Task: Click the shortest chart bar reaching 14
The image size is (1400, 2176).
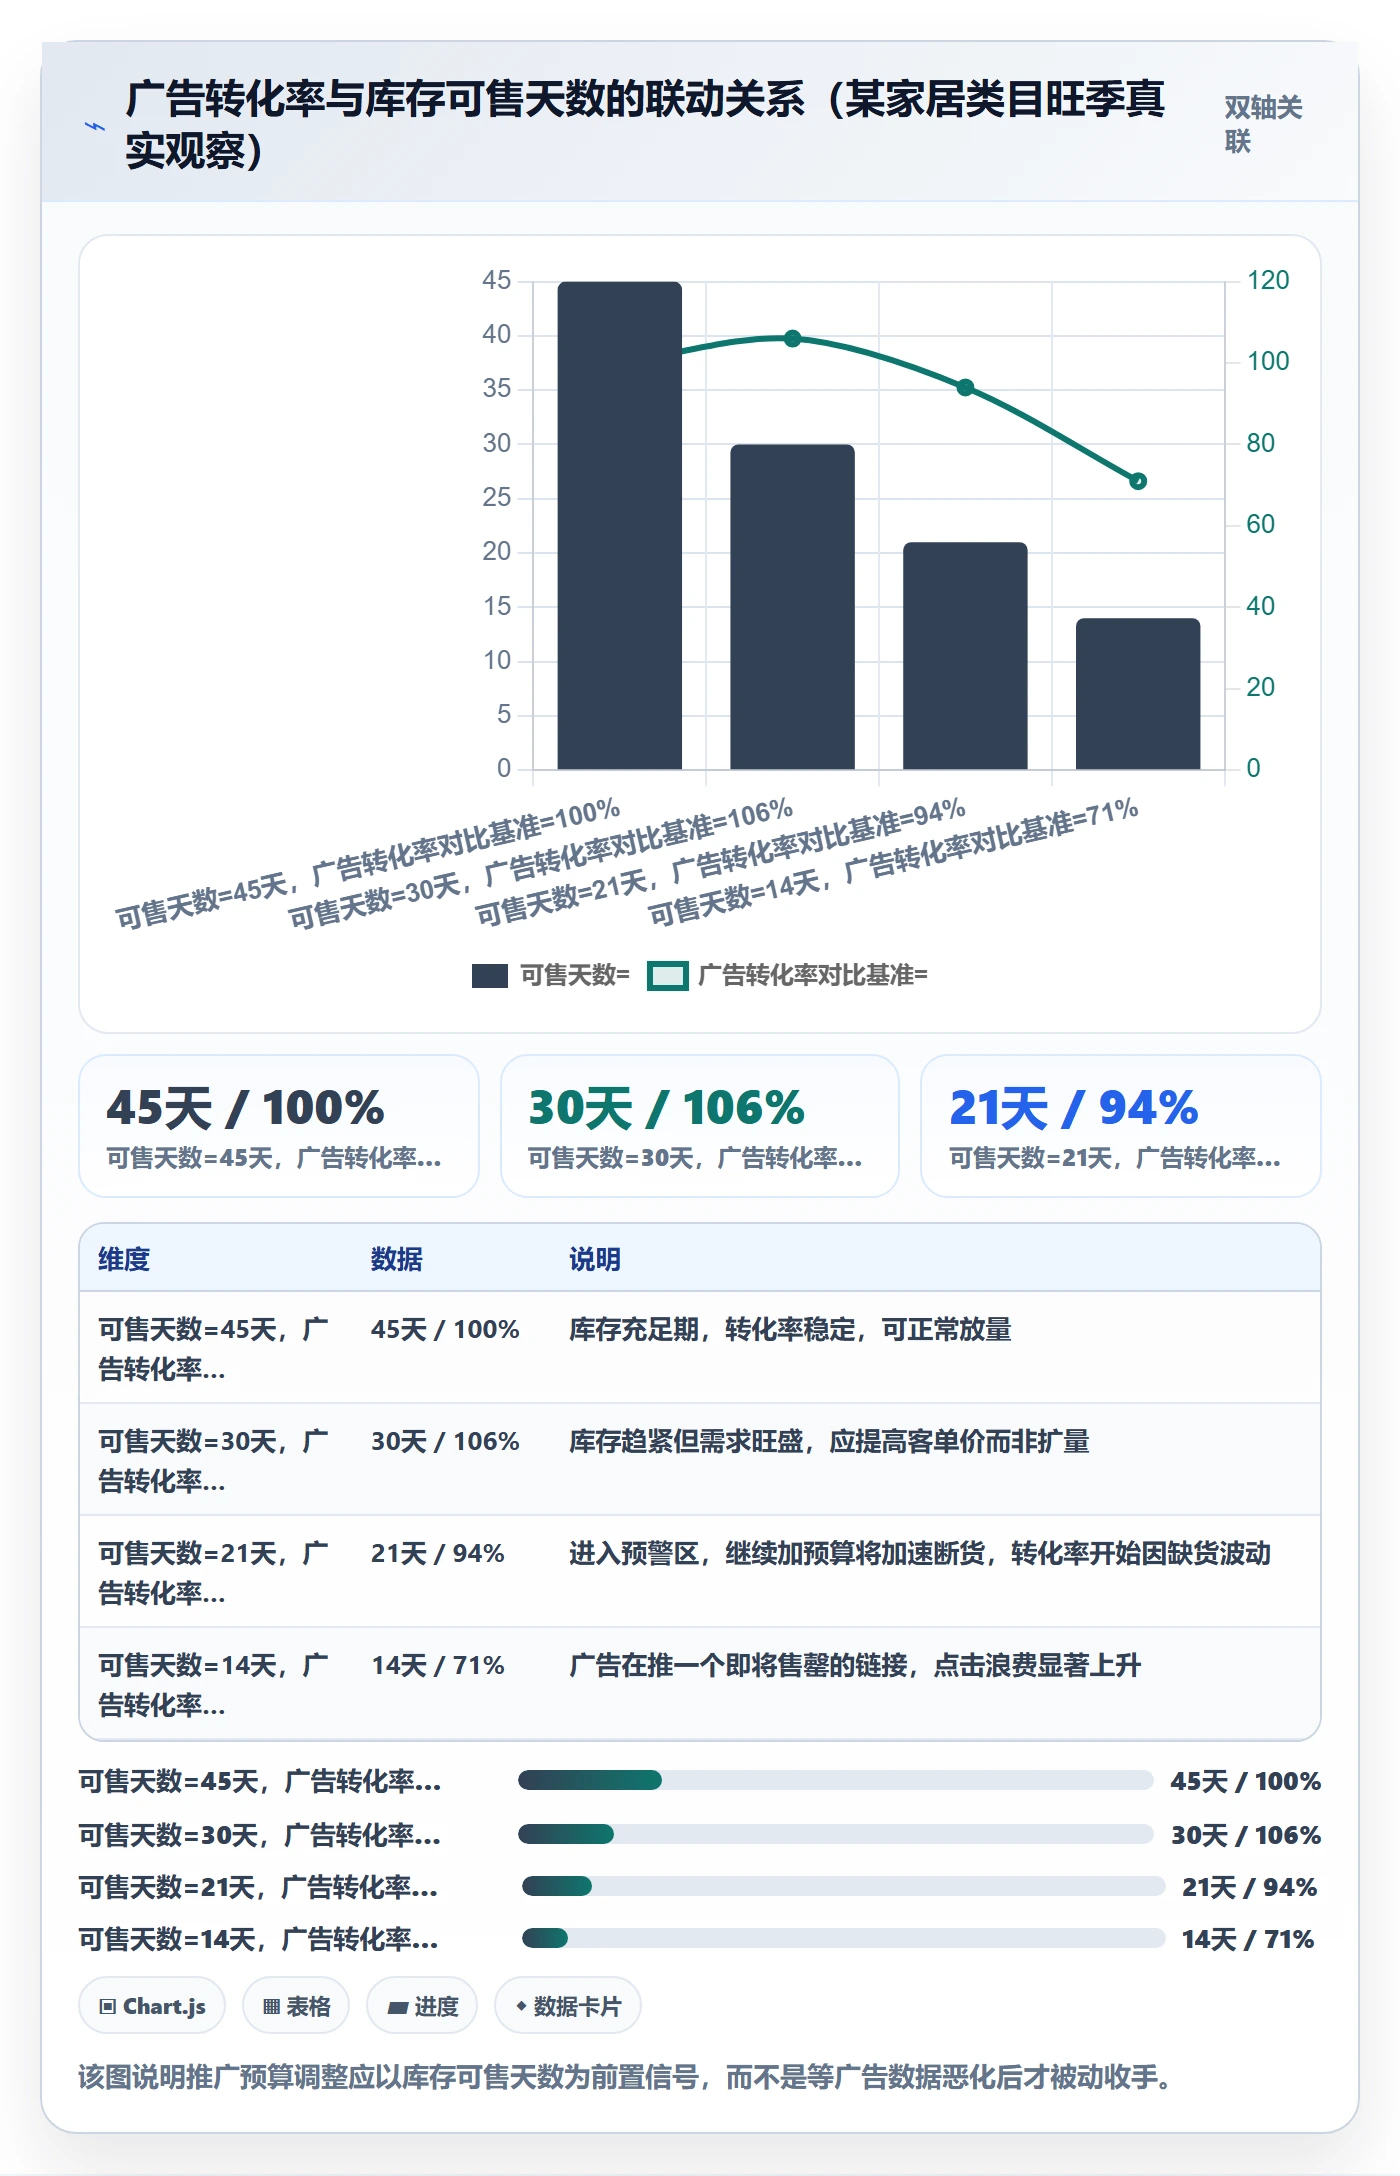Action: point(1138,693)
